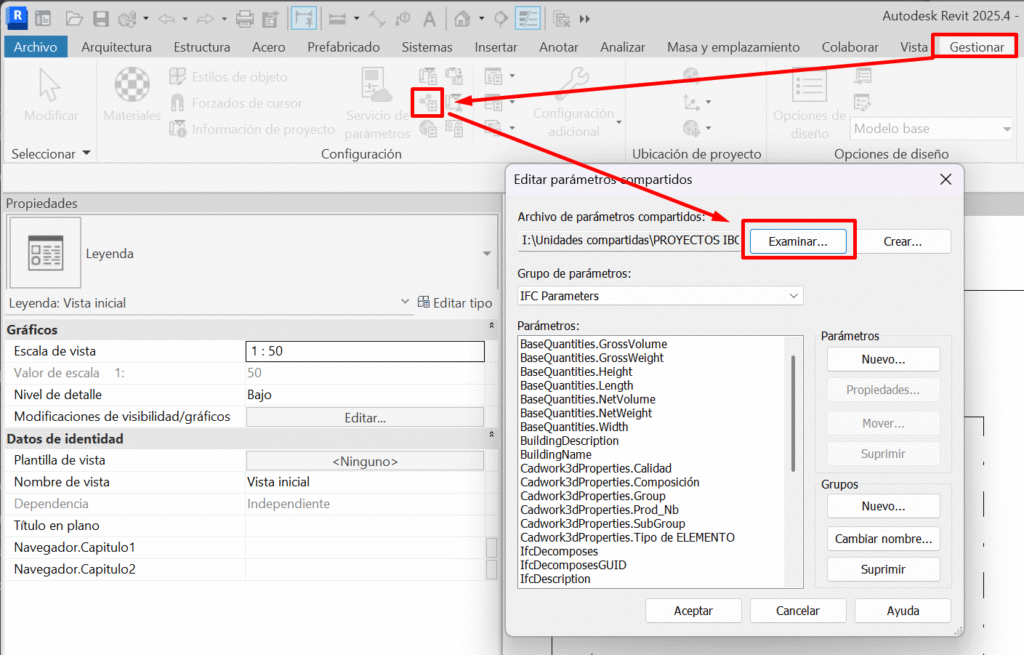Open the Leyenda type selector dropdown
This screenshot has height=655, width=1024.
[487, 254]
